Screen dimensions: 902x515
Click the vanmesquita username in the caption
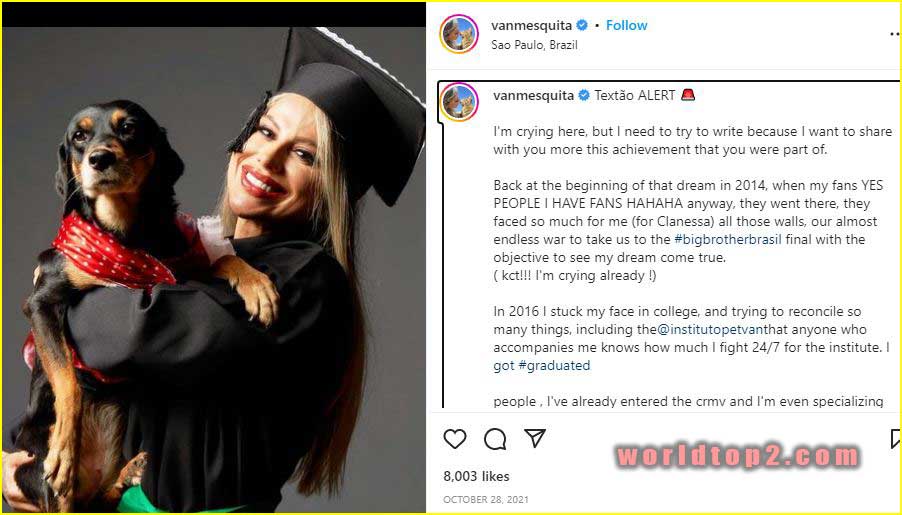pyautogui.click(x=533, y=96)
